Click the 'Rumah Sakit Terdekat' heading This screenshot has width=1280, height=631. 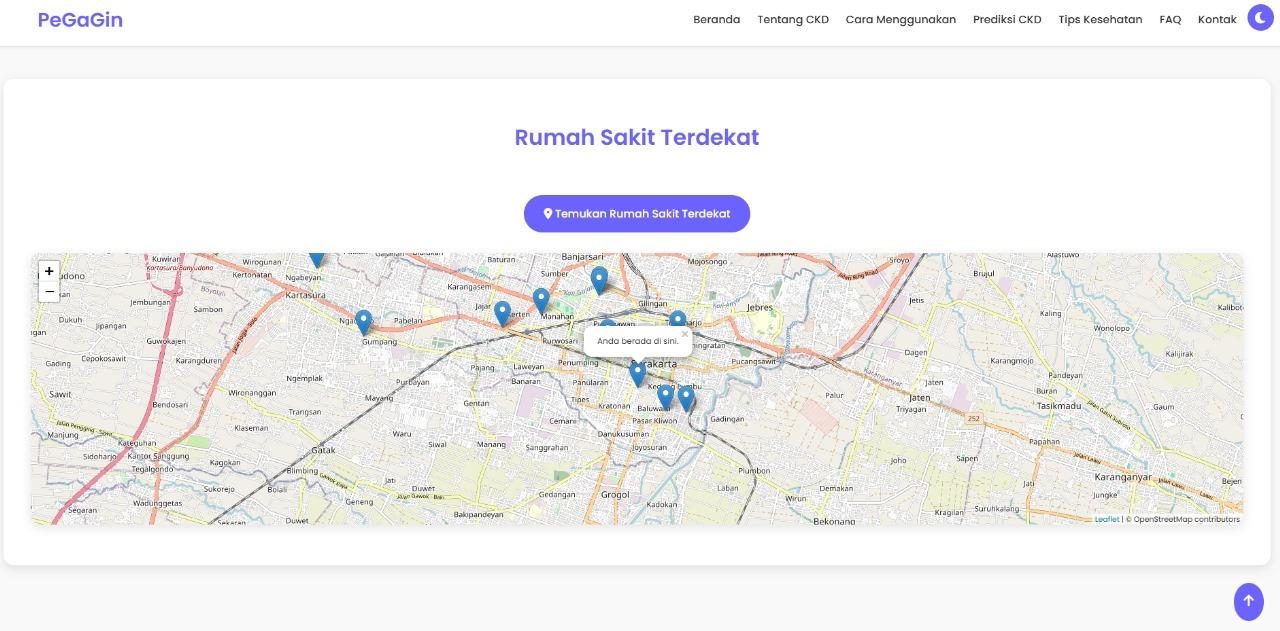tap(637, 137)
